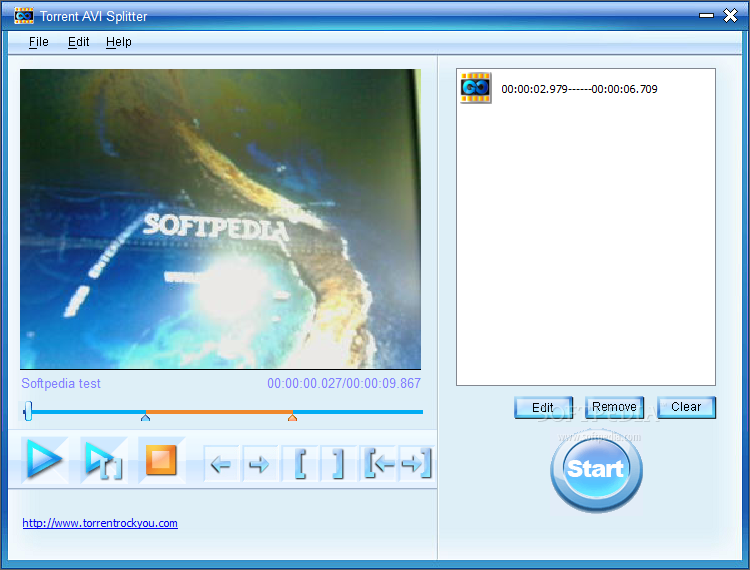Screen dimensions: 750x570
Task: Remove the selected segment
Action: 615,407
